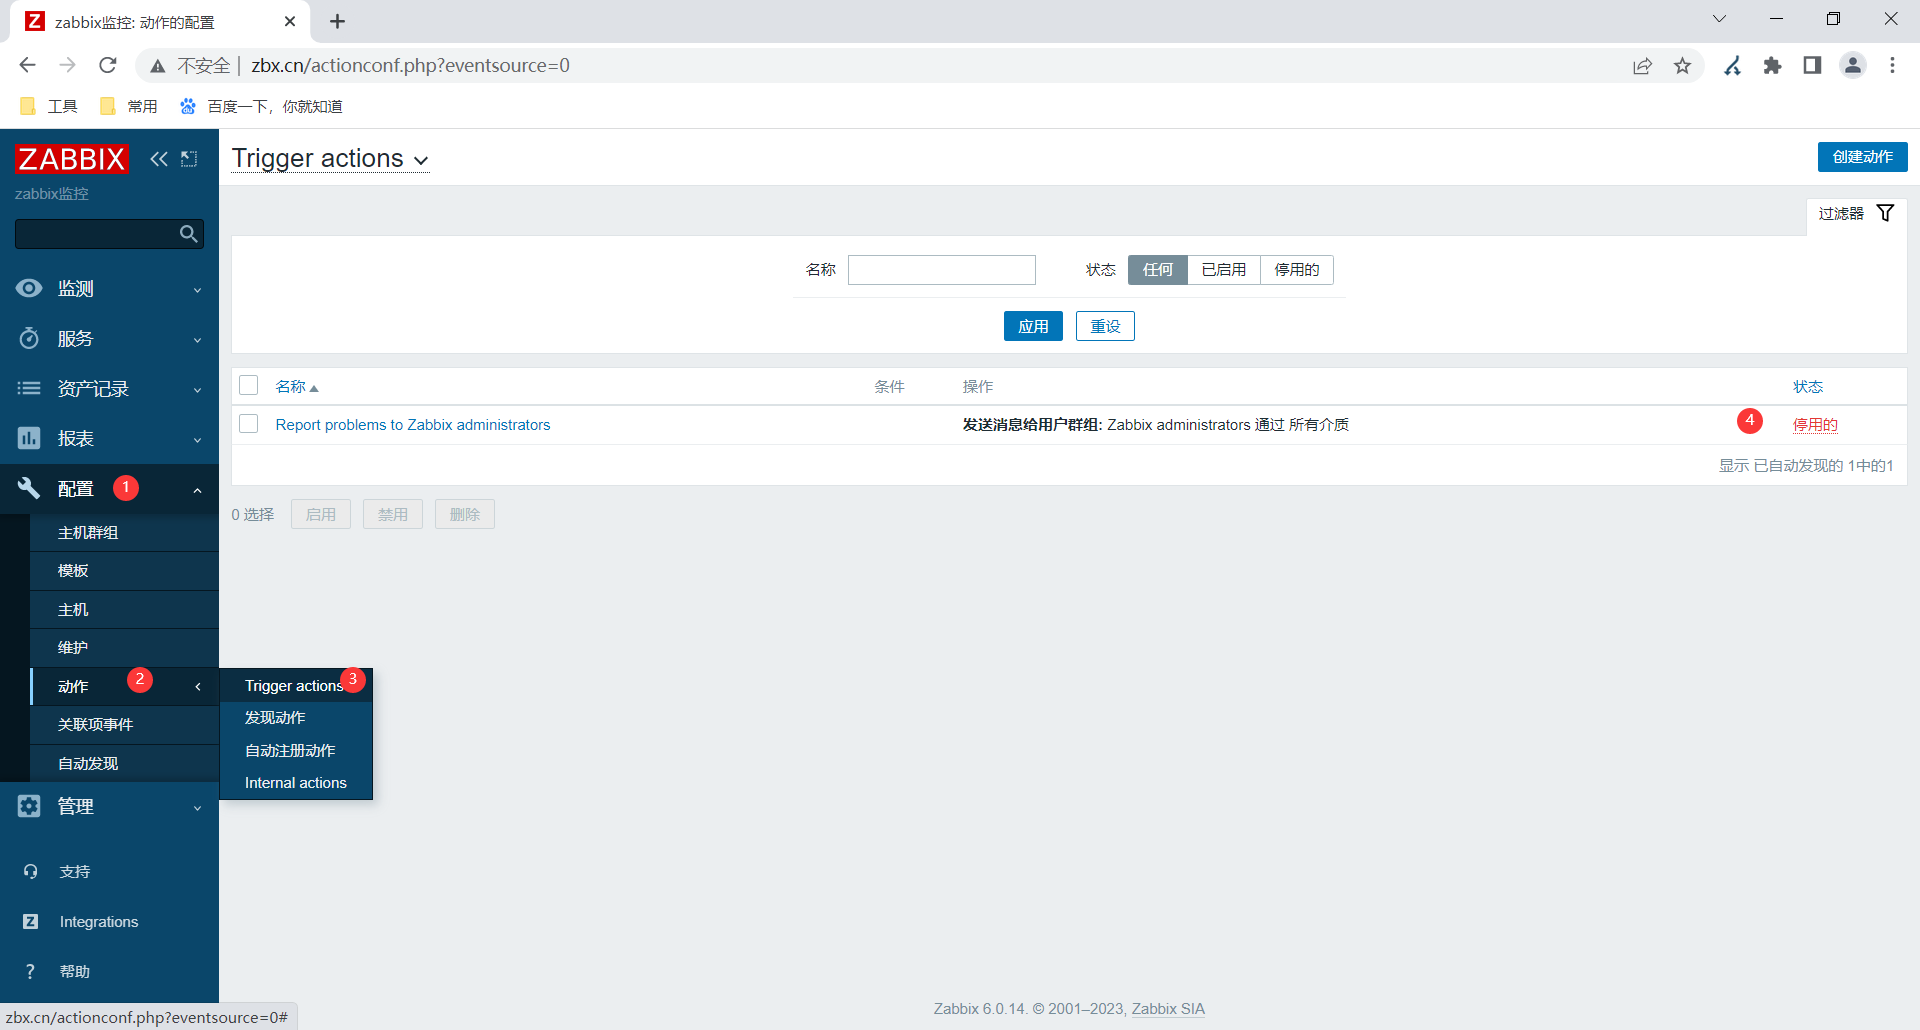This screenshot has width=1920, height=1030.
Task: Toggle sidebar kiosk hide icon
Action: (x=189, y=158)
